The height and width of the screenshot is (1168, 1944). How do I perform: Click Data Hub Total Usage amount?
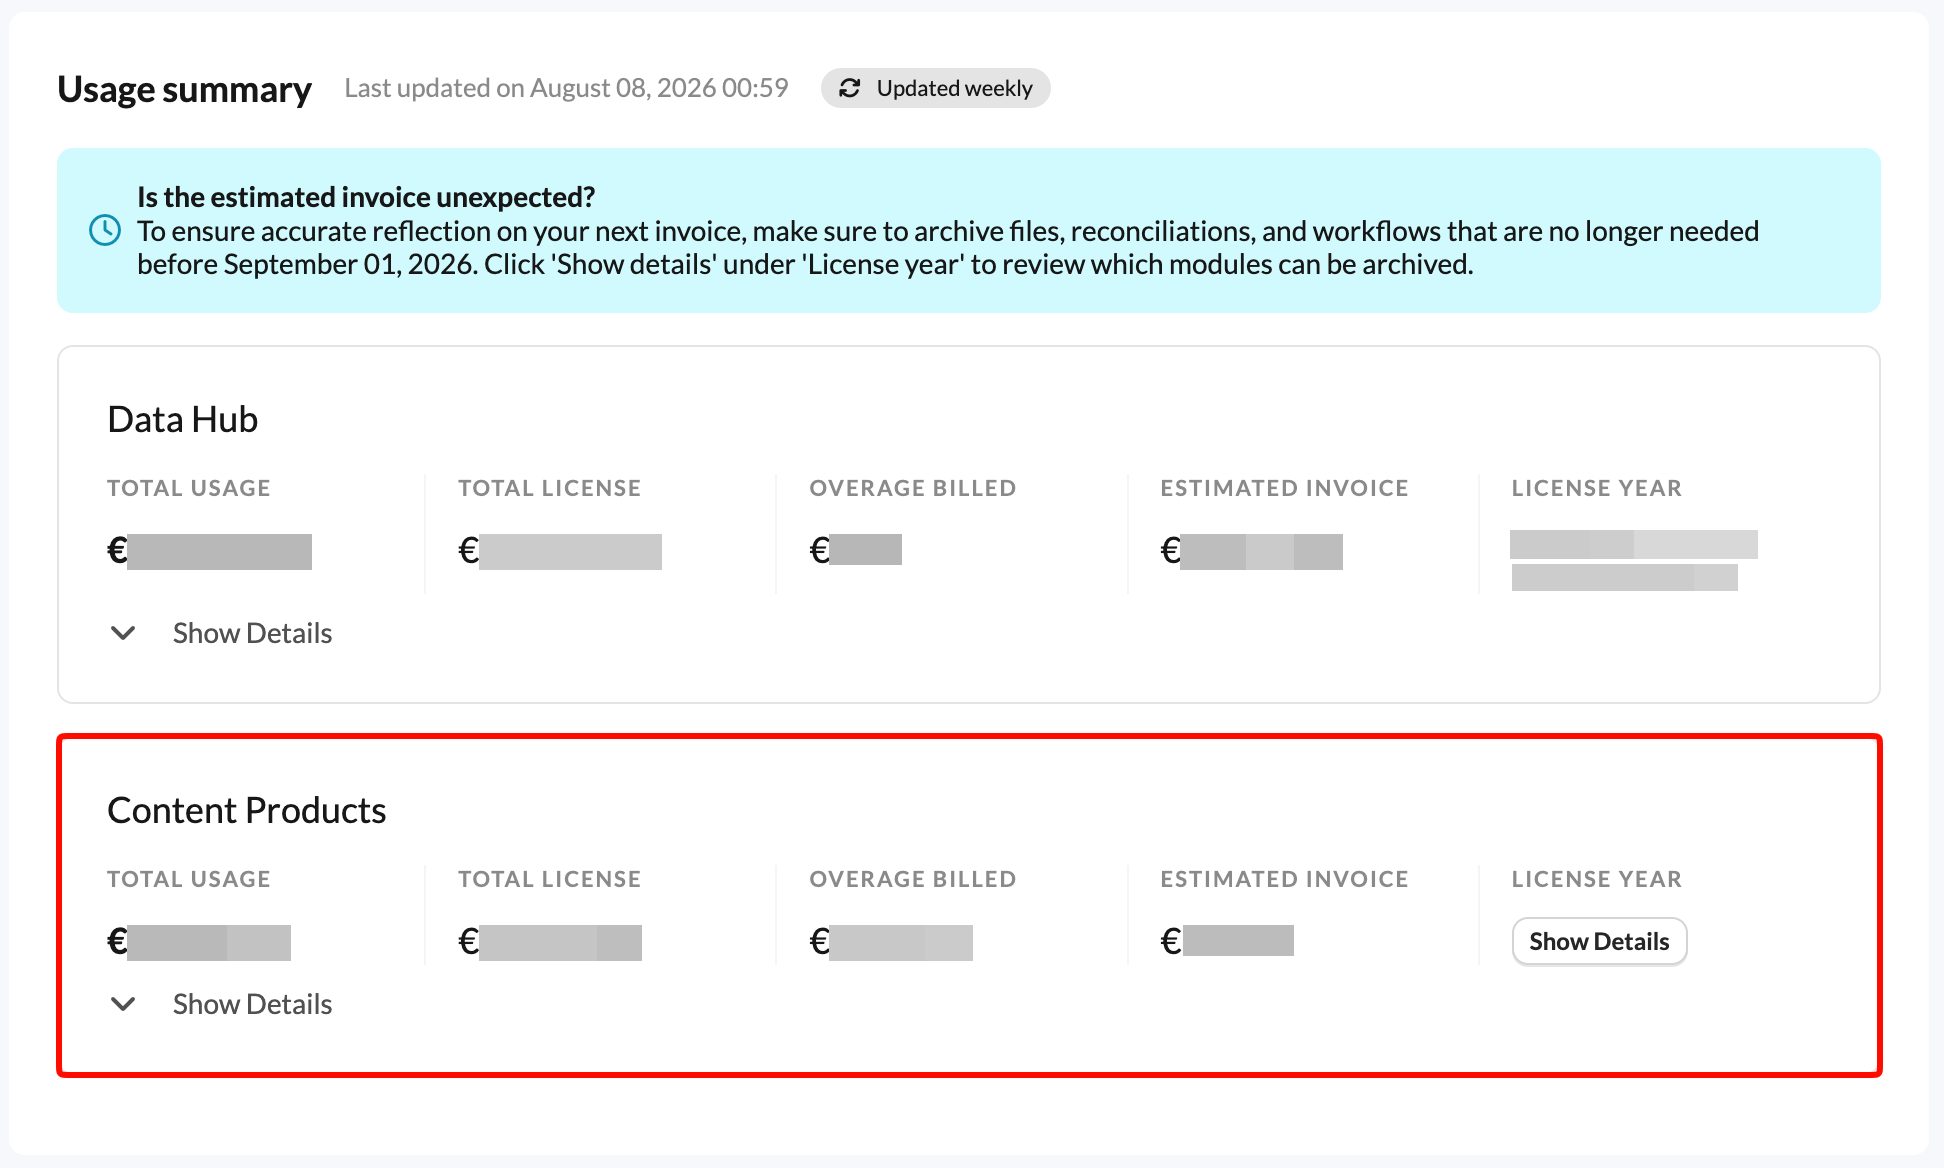click(x=209, y=551)
